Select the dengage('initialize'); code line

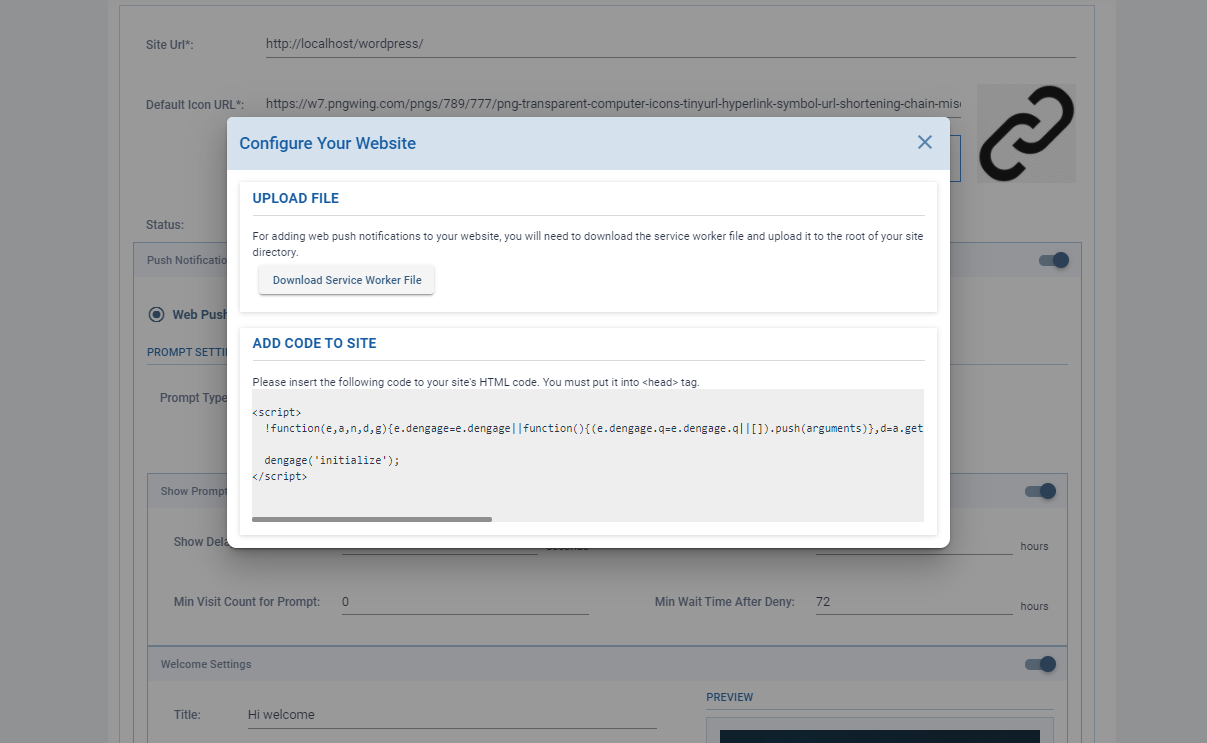[332, 461]
